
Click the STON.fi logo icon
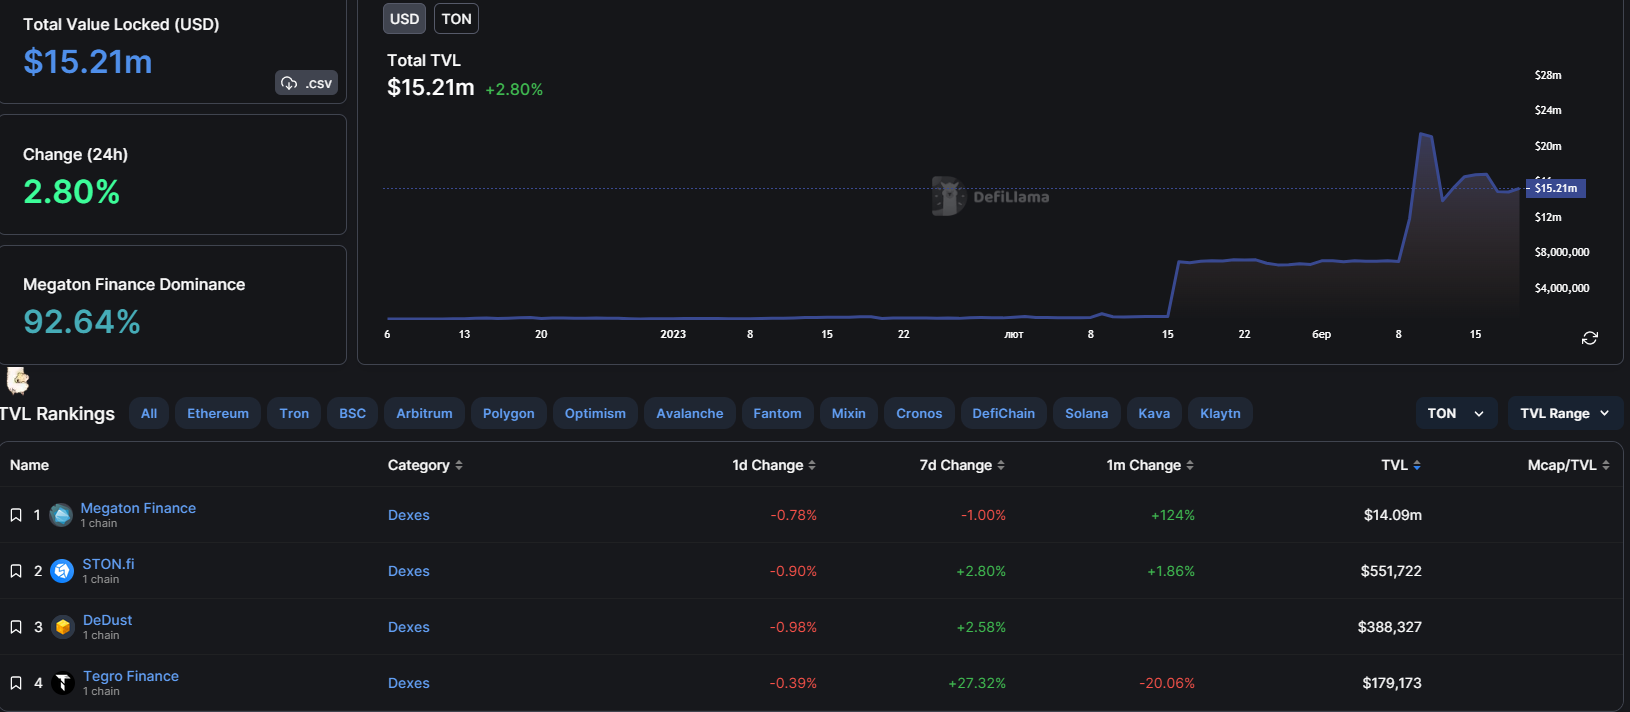click(x=62, y=571)
